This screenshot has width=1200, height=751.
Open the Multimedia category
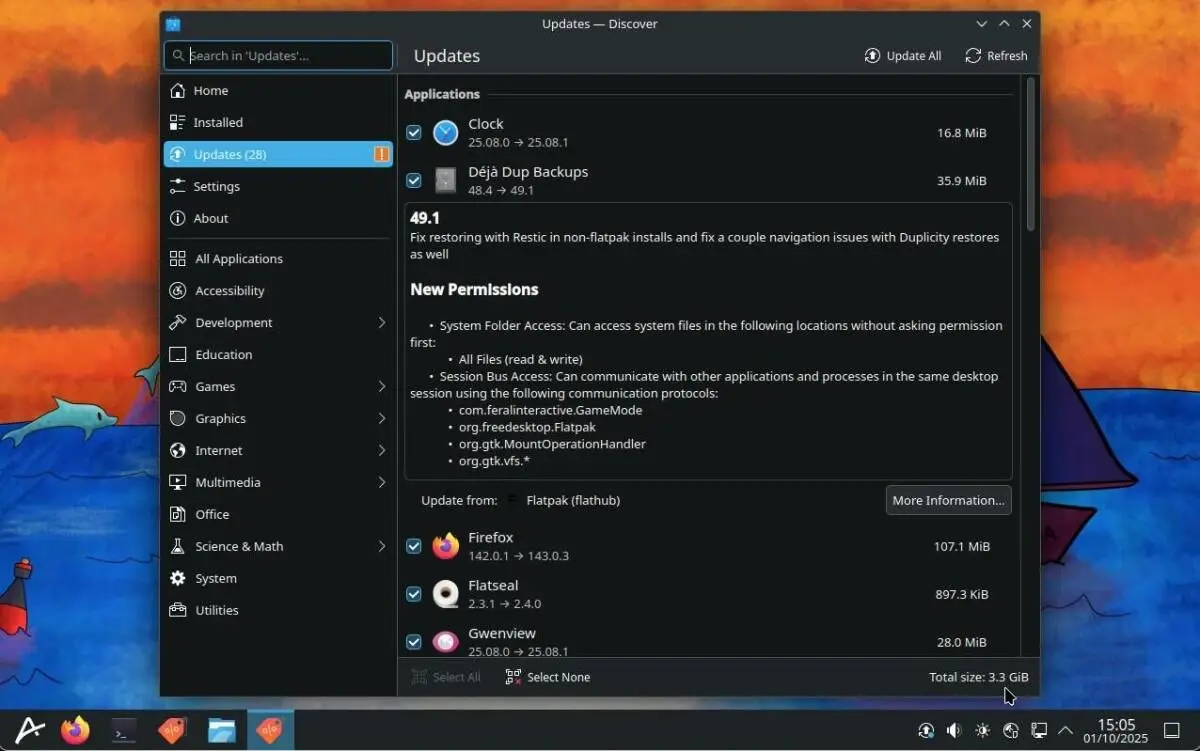(x=278, y=482)
